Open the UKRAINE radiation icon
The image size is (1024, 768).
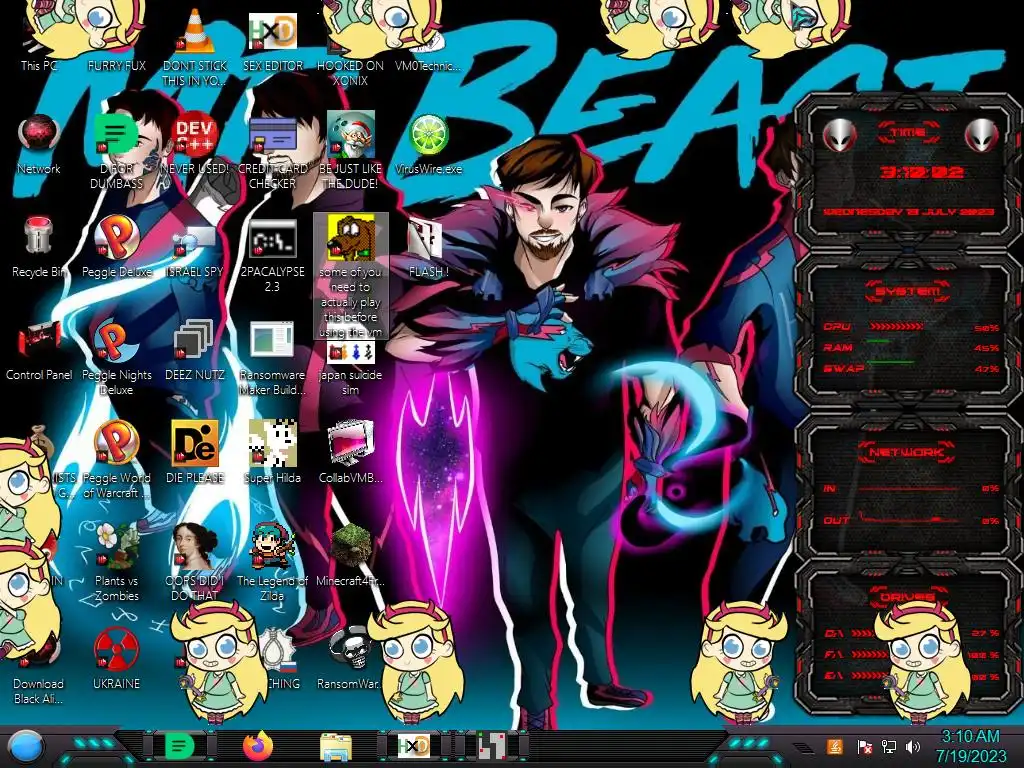pyautogui.click(x=116, y=649)
